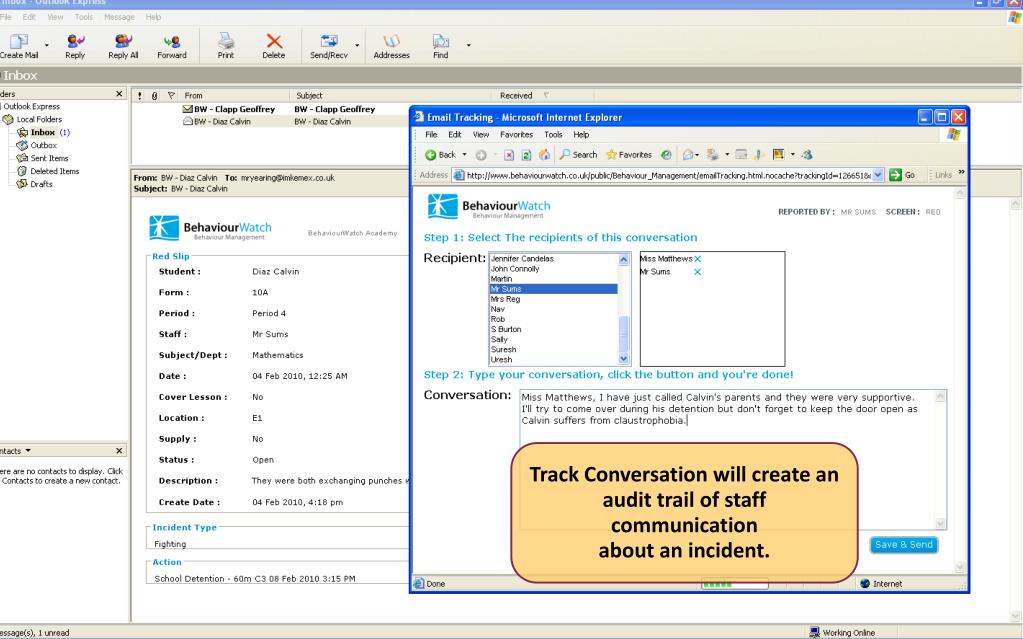Select Mr Sums in the recipient list
Viewport: 1023px width, 639px height.
pyautogui.click(x=553, y=289)
